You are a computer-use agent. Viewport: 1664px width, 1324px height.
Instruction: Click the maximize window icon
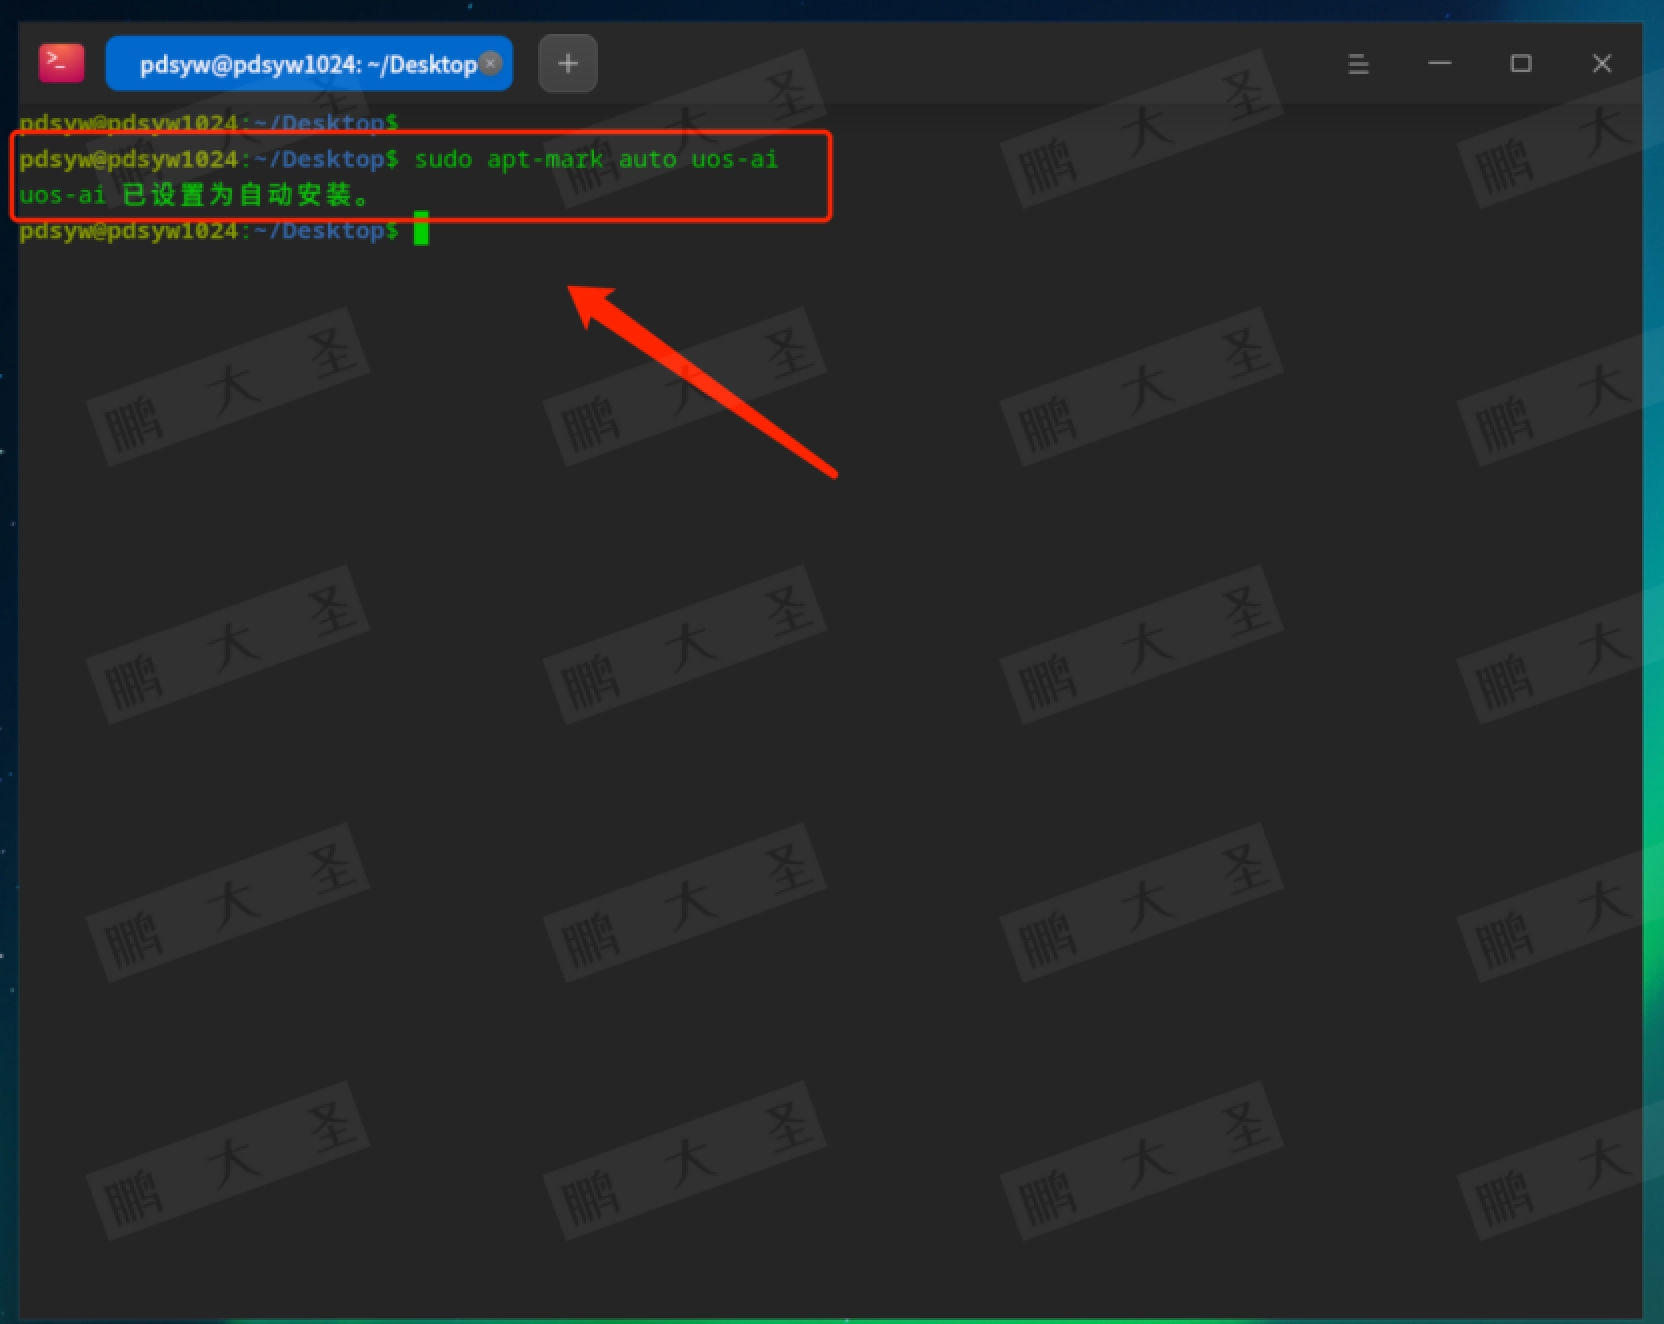(x=1521, y=63)
